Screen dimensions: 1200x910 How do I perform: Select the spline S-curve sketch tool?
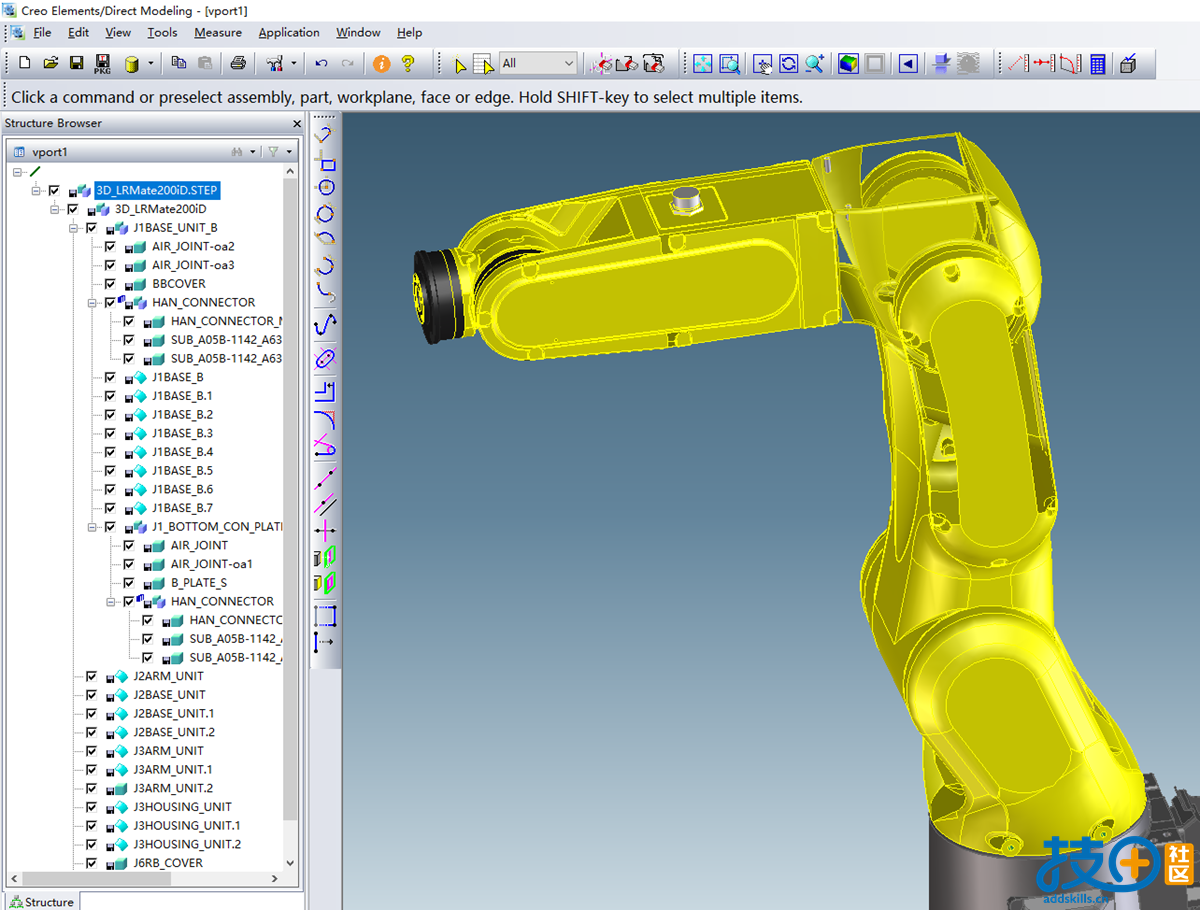325,324
